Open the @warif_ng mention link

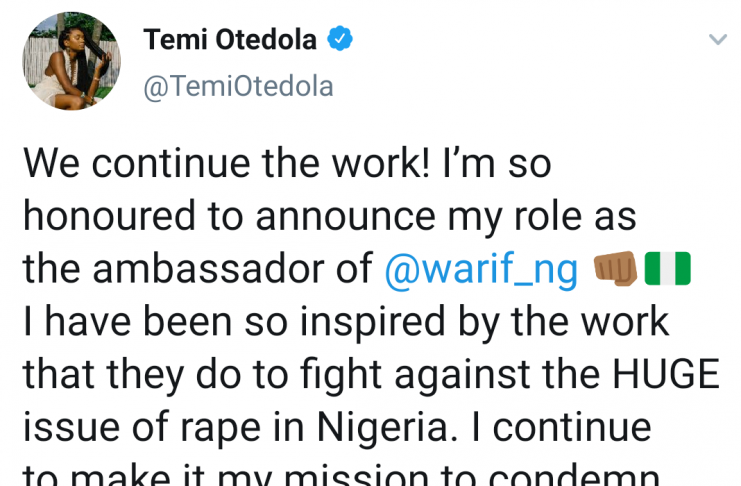coord(481,270)
